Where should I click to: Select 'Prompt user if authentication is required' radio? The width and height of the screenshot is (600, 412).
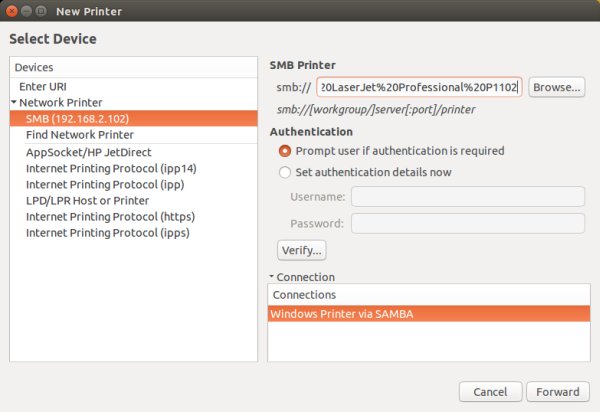[x=286, y=151]
